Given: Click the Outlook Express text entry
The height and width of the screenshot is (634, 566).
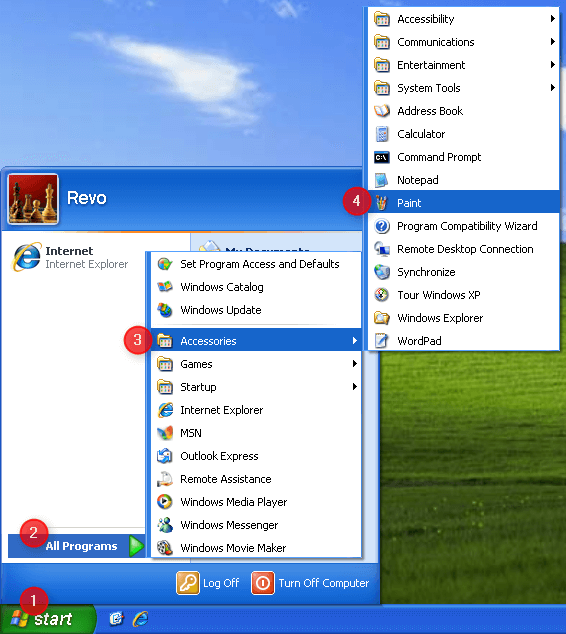Looking at the screenshot, I should point(219,456).
